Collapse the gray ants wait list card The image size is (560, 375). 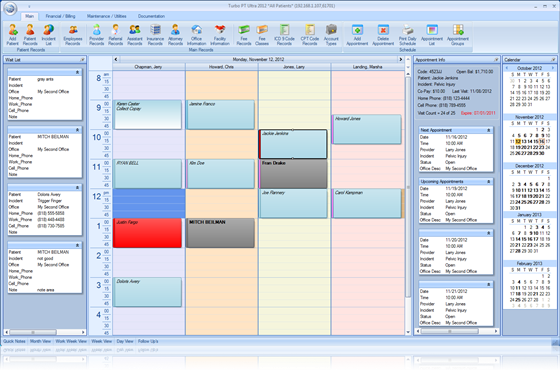coord(77,72)
